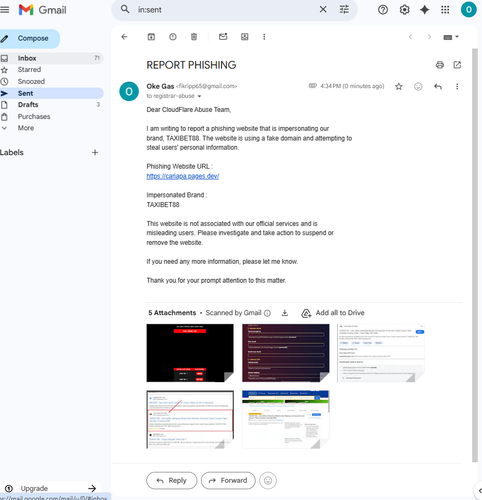The height and width of the screenshot is (500, 482).
Task: Click the Forward button
Action: tap(228, 480)
